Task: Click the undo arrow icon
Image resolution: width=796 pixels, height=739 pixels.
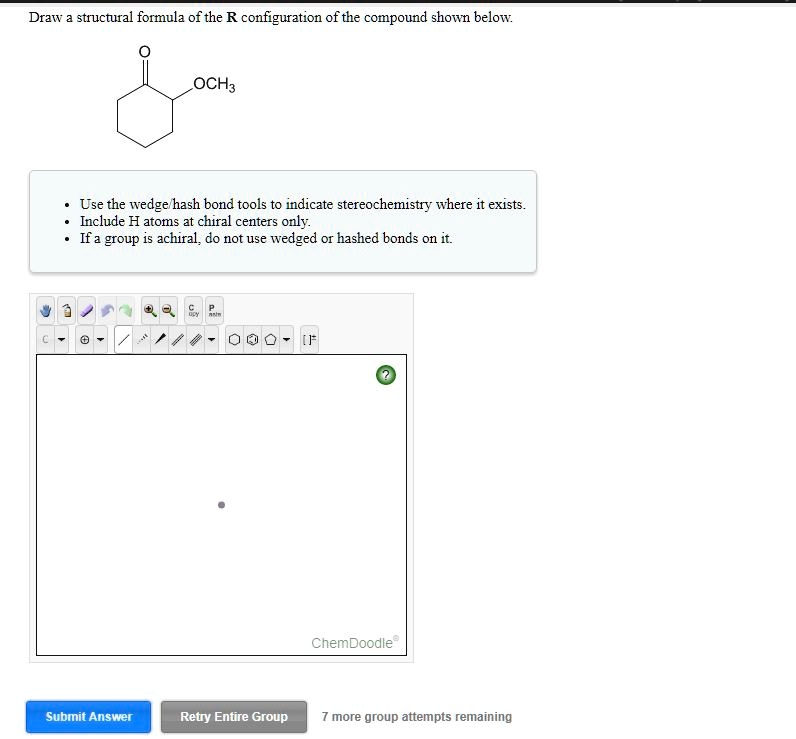Action: click(x=107, y=310)
